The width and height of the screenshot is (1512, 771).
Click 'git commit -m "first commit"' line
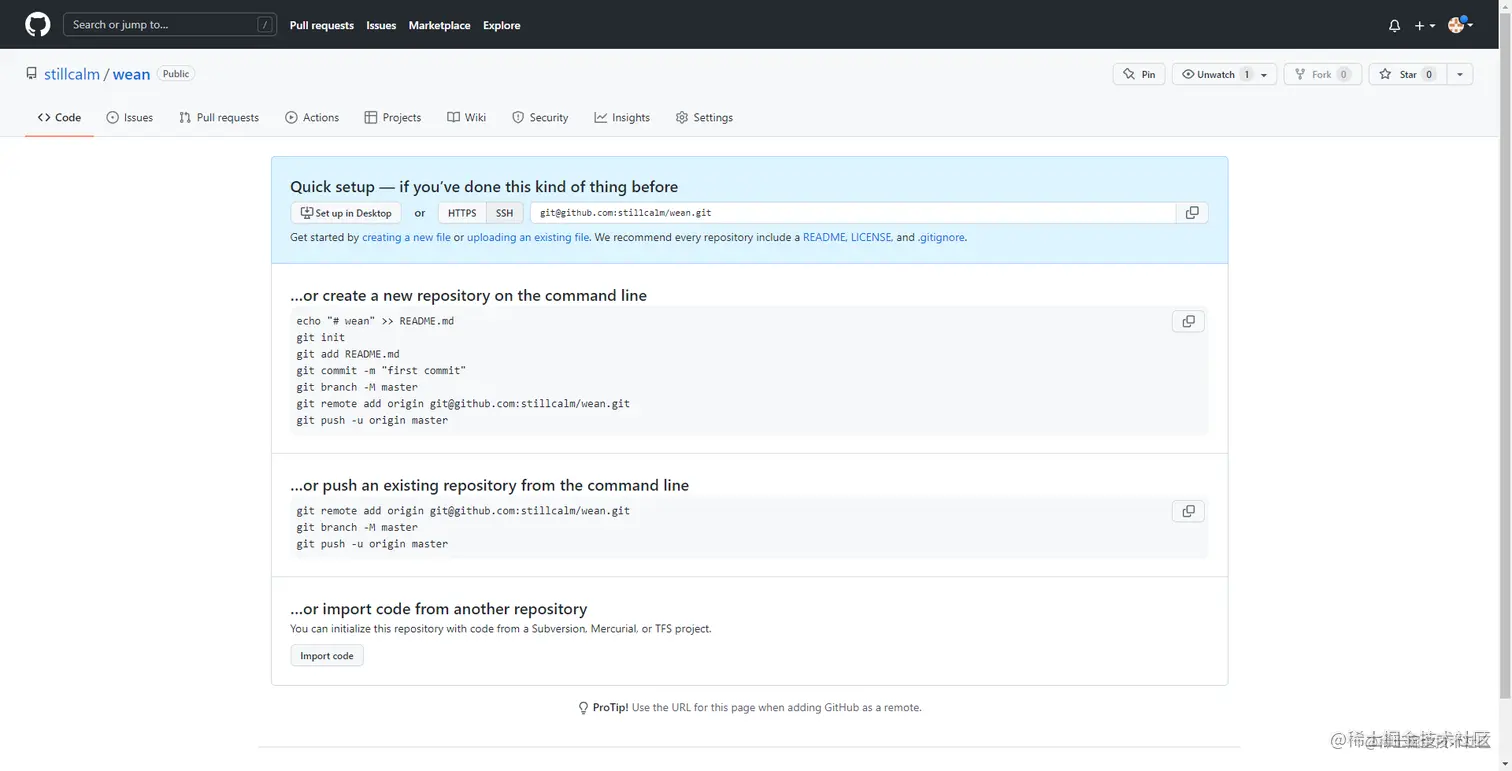[381, 371]
